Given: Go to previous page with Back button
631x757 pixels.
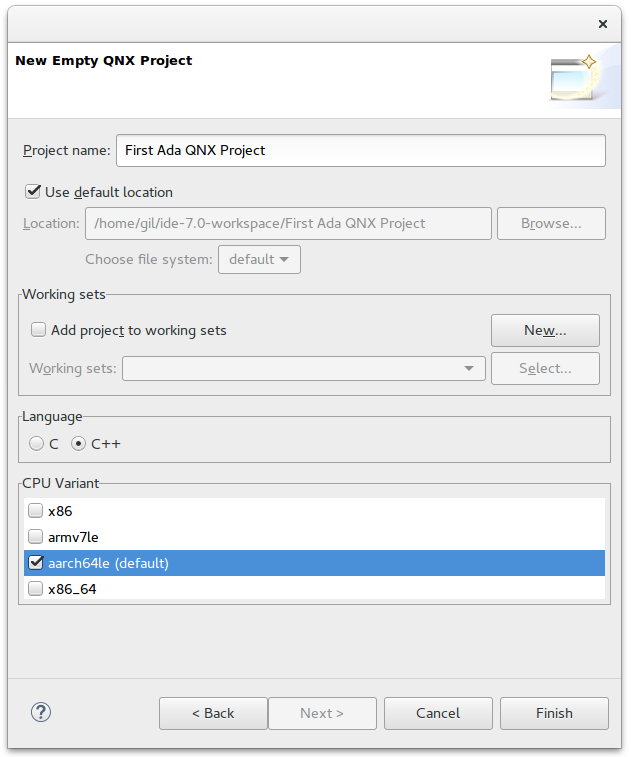Looking at the screenshot, I should (x=213, y=713).
